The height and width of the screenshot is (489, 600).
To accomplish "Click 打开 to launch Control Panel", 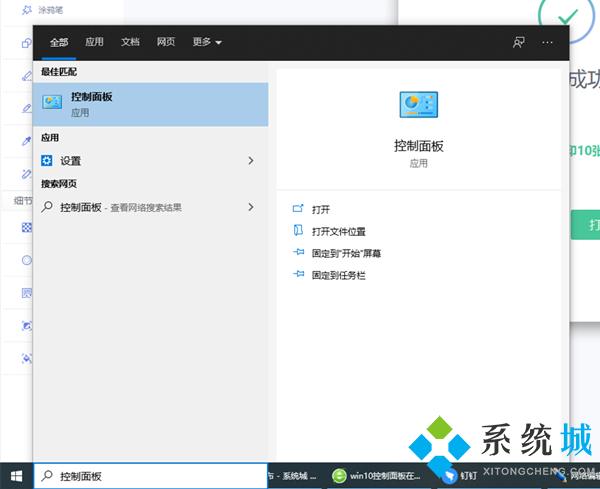I will (x=321, y=210).
